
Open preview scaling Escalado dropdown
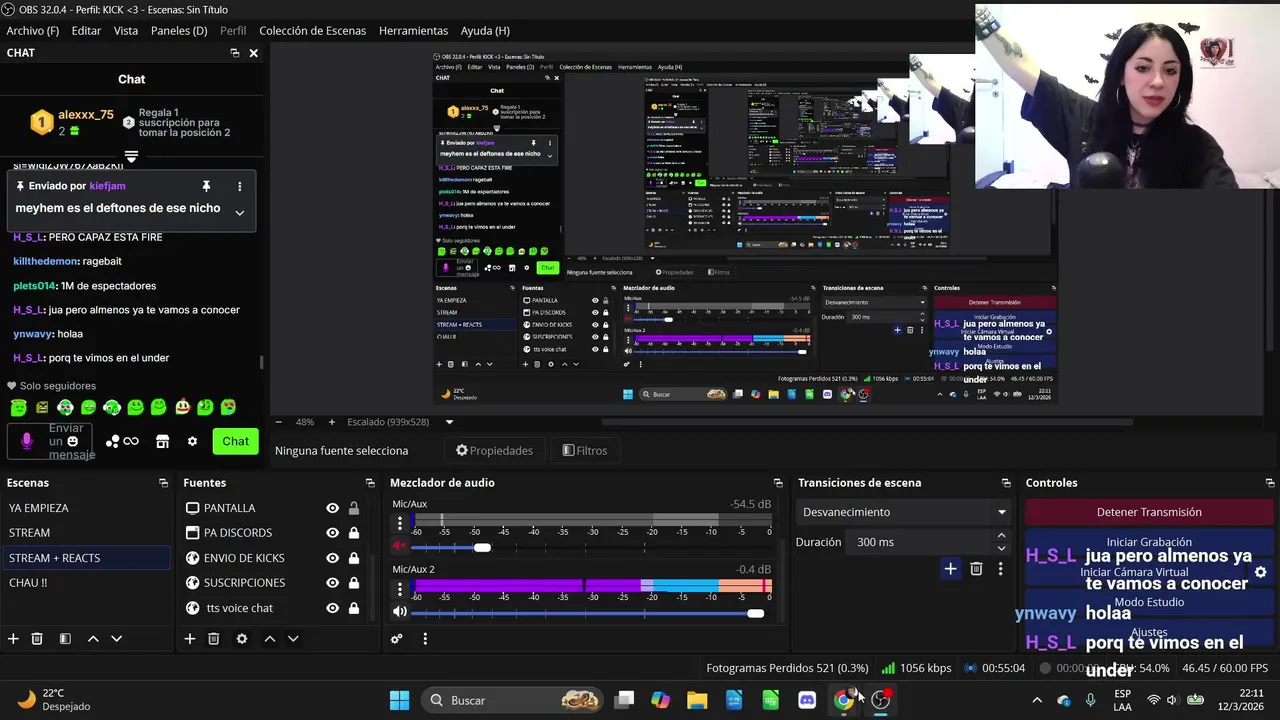click(x=400, y=422)
